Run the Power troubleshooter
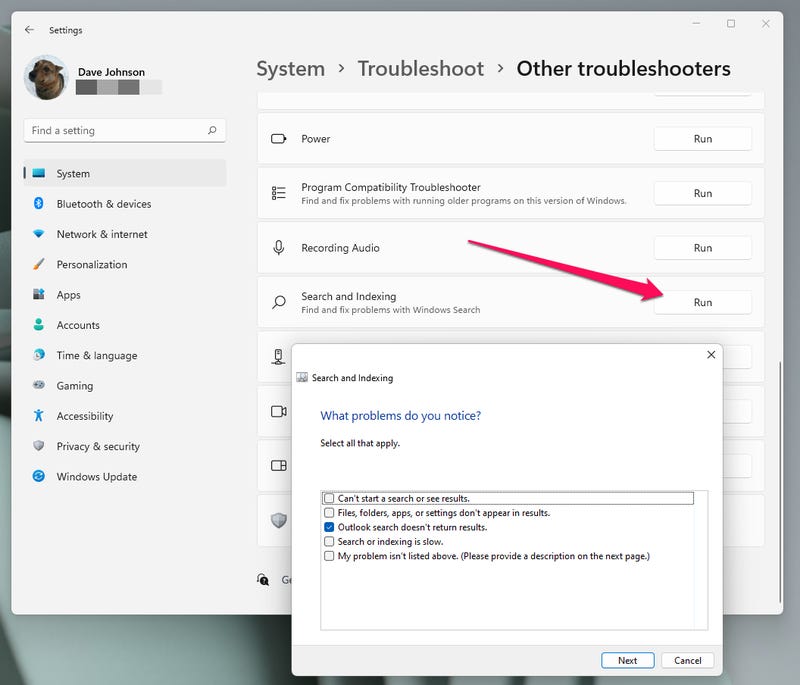Viewport: 800px width, 685px height. point(703,139)
